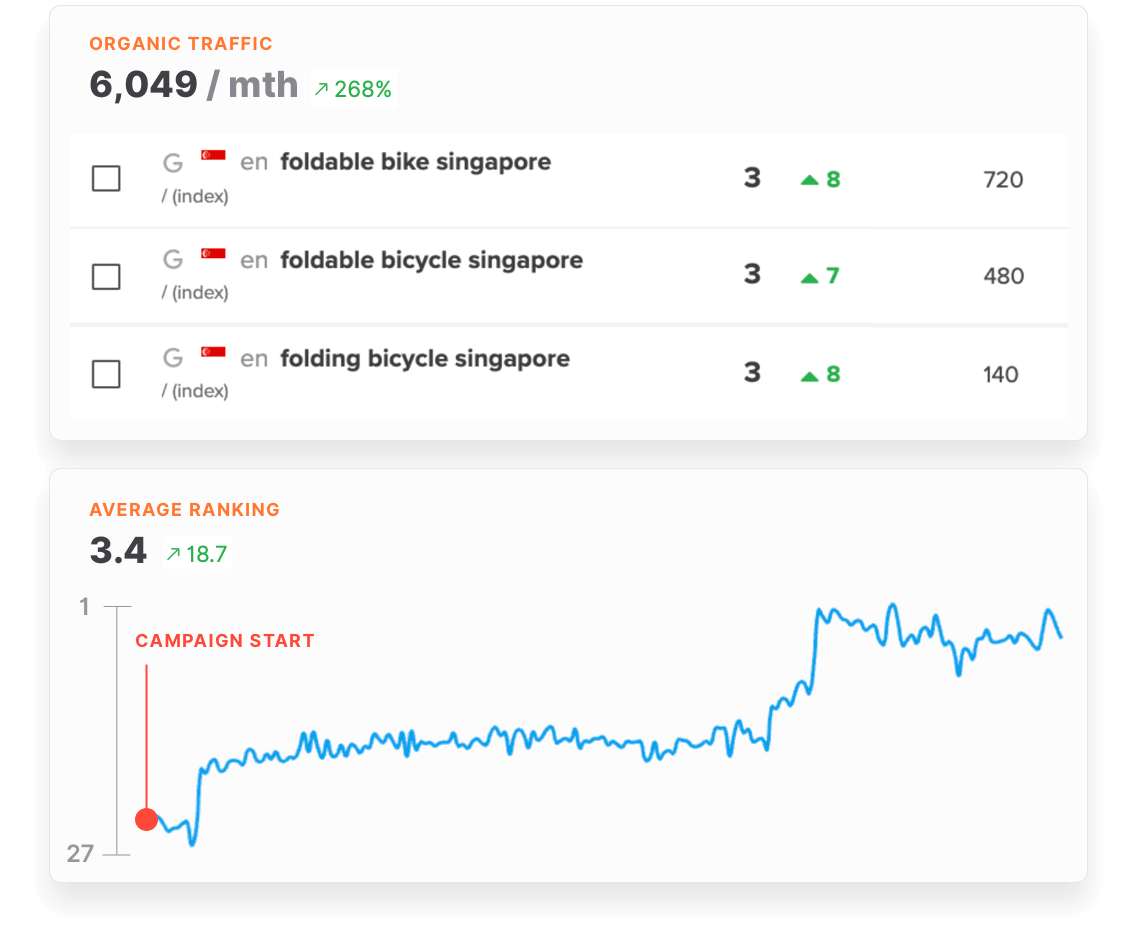1136x936 pixels.
Task: Open the /(index) page URL under foldable bicycle singapore
Action: (x=194, y=293)
